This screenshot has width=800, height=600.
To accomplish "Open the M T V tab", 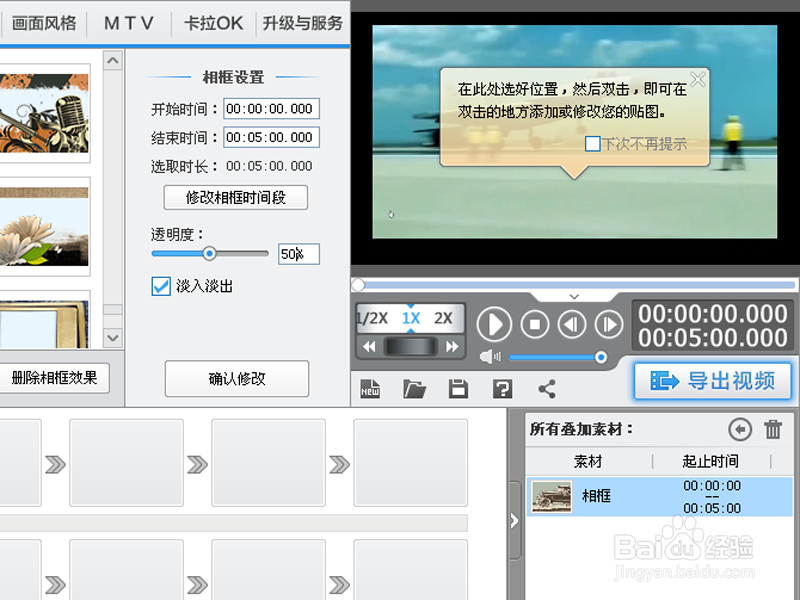I will point(129,23).
